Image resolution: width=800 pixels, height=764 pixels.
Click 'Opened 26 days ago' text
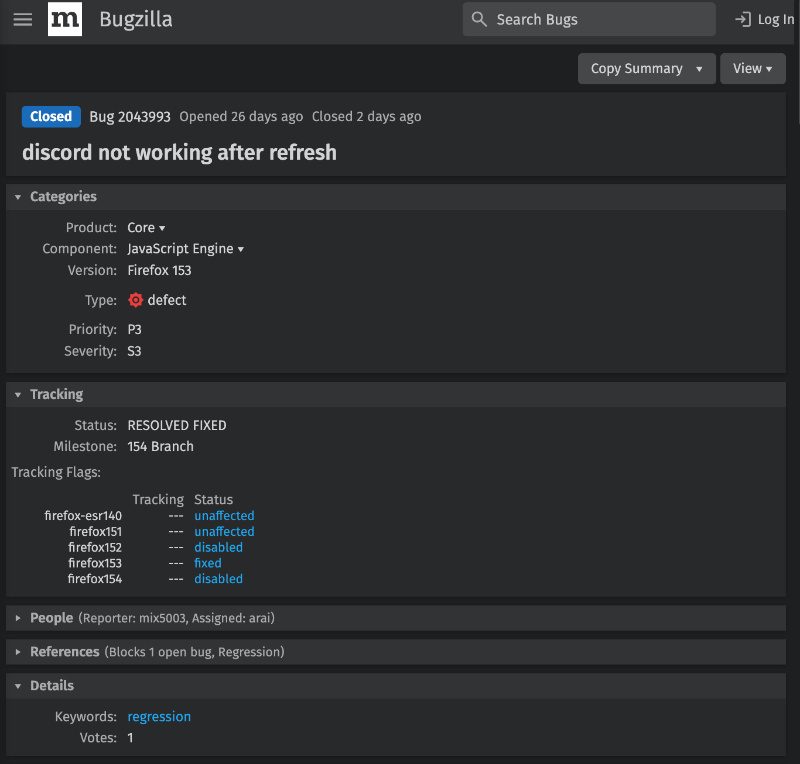coord(241,117)
